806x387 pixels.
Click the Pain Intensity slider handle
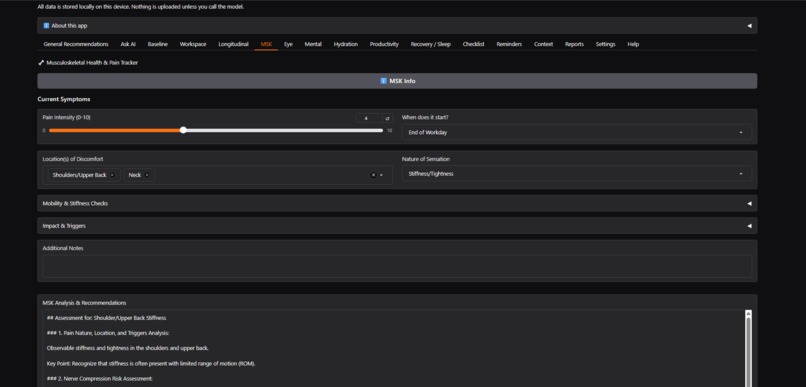(183, 131)
